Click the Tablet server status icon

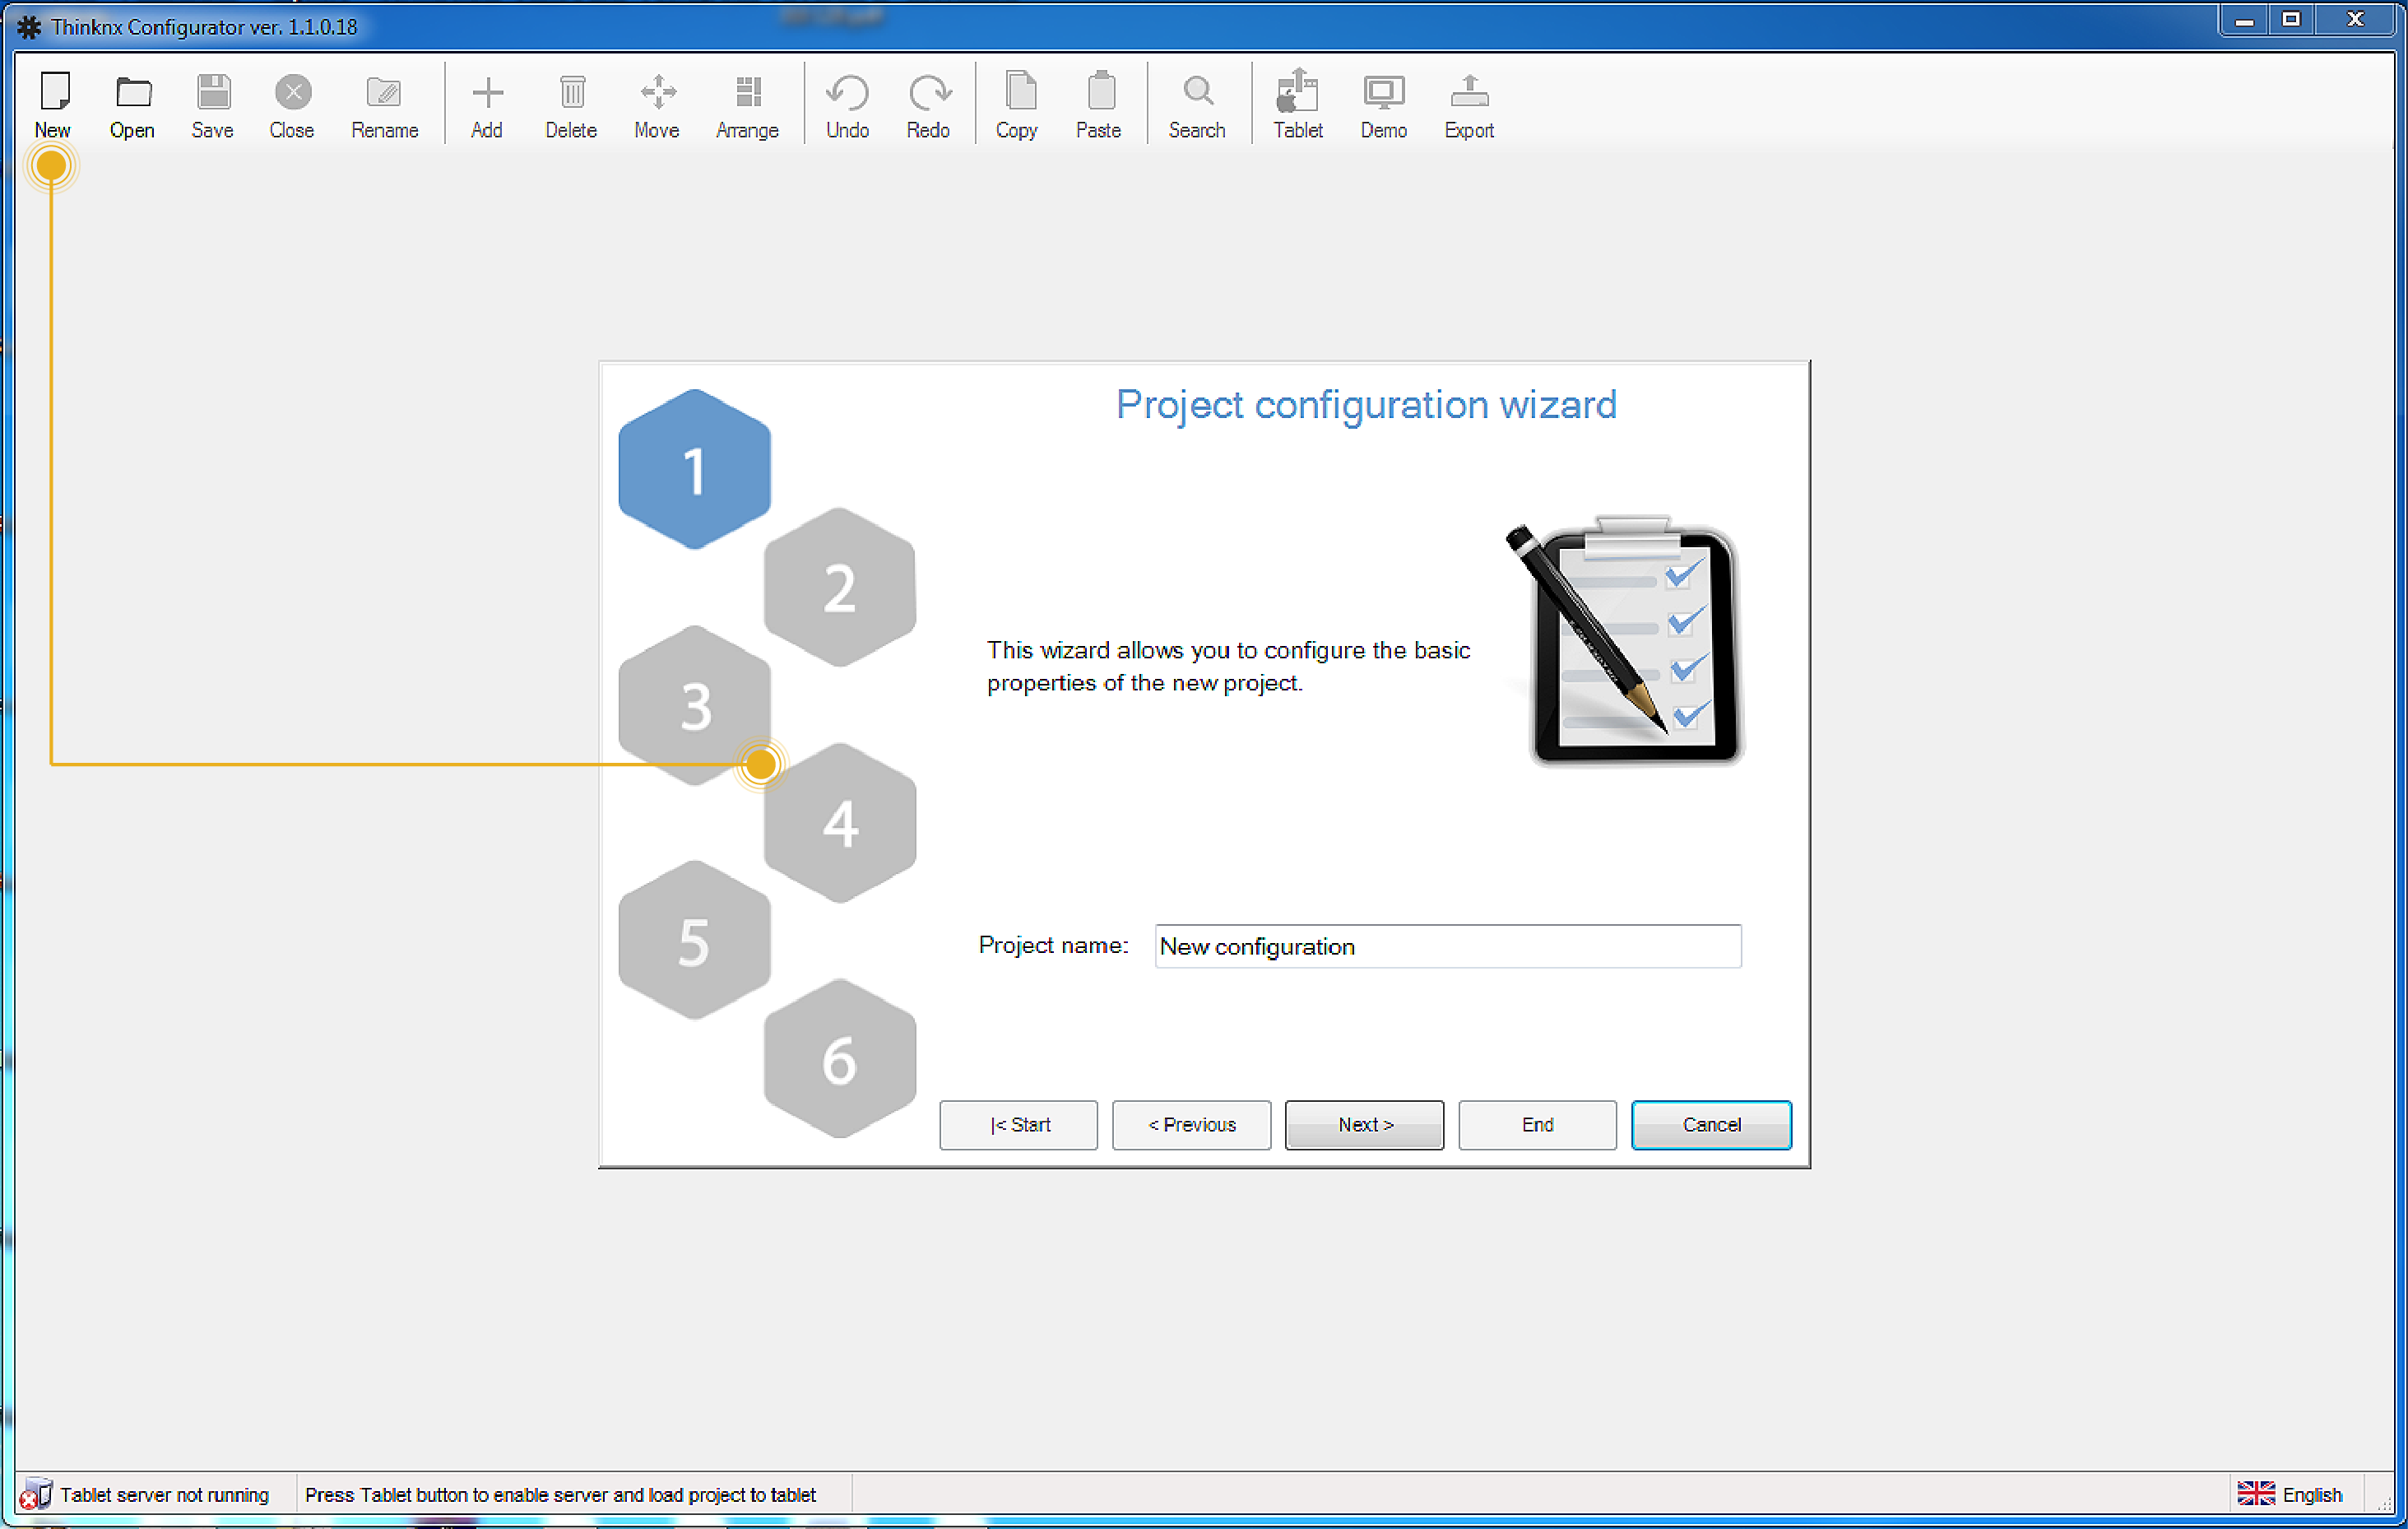36,1494
